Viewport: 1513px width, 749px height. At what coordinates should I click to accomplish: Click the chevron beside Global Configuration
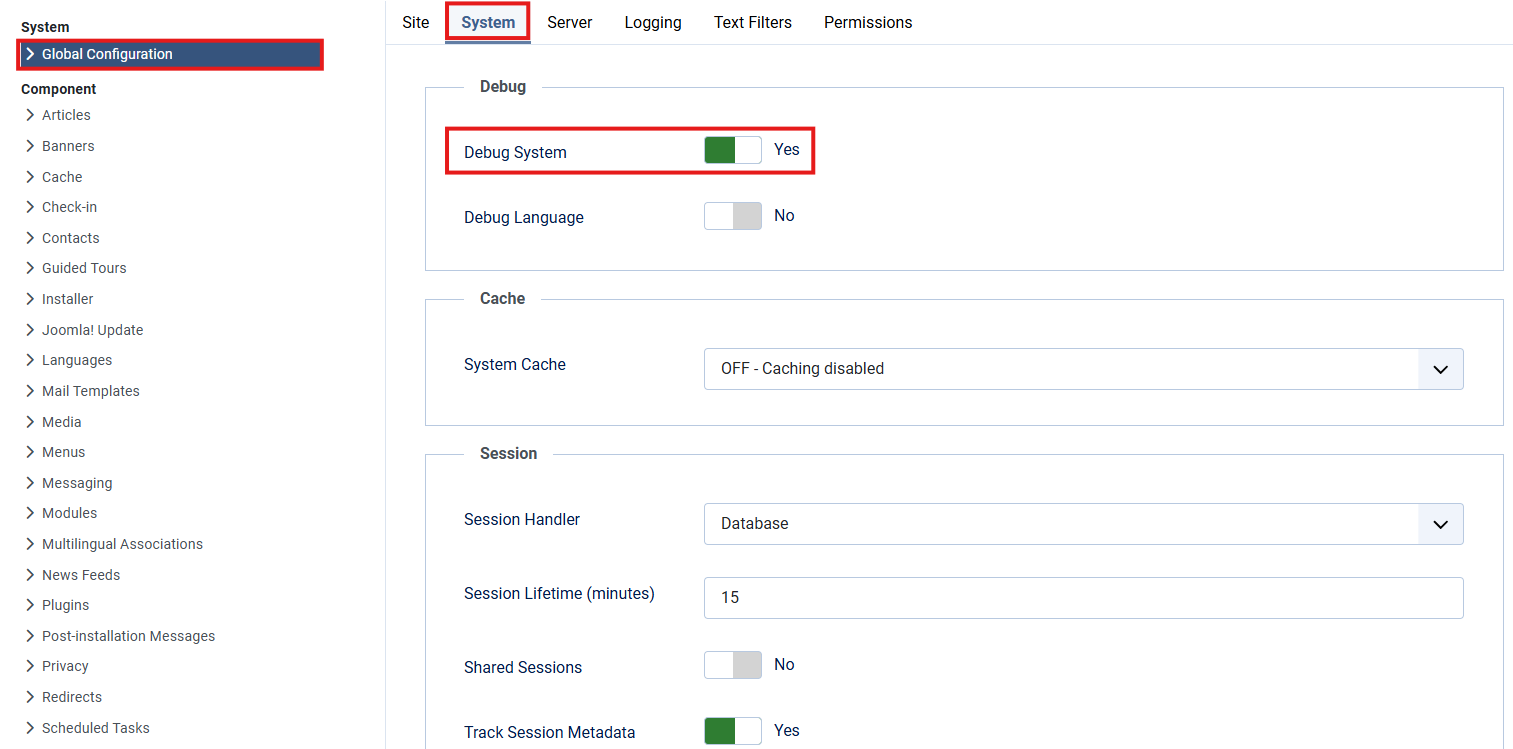30,54
